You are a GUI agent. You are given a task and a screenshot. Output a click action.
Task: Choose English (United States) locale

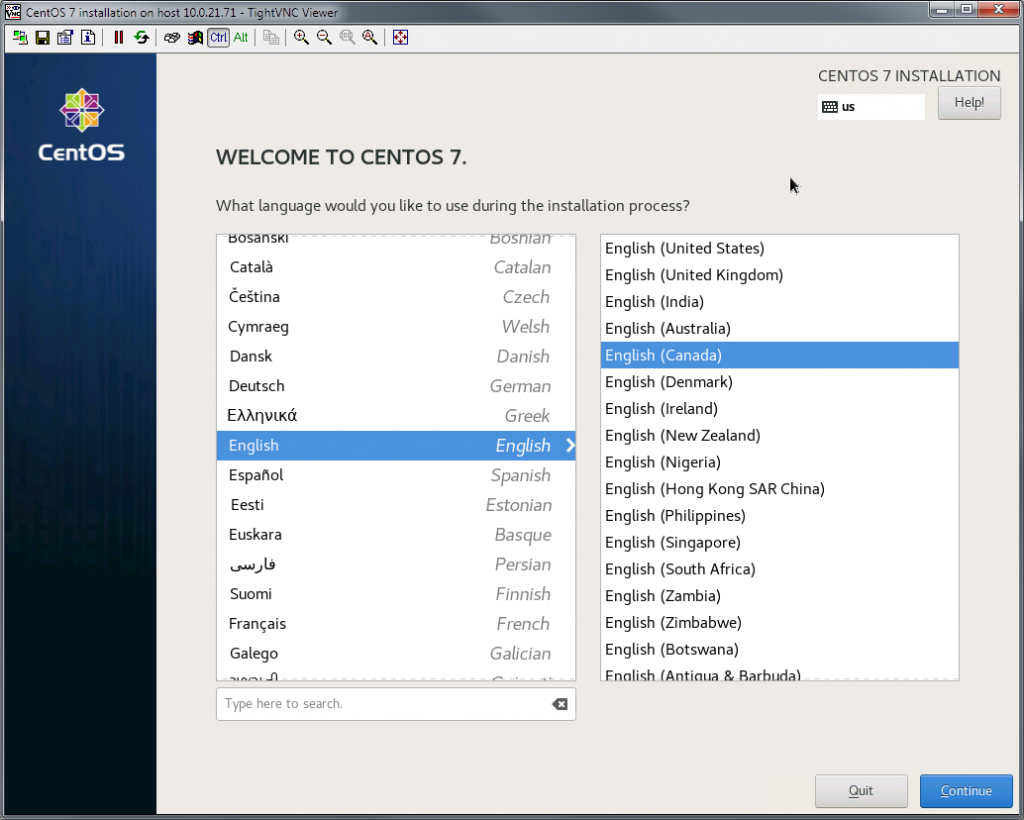780,248
